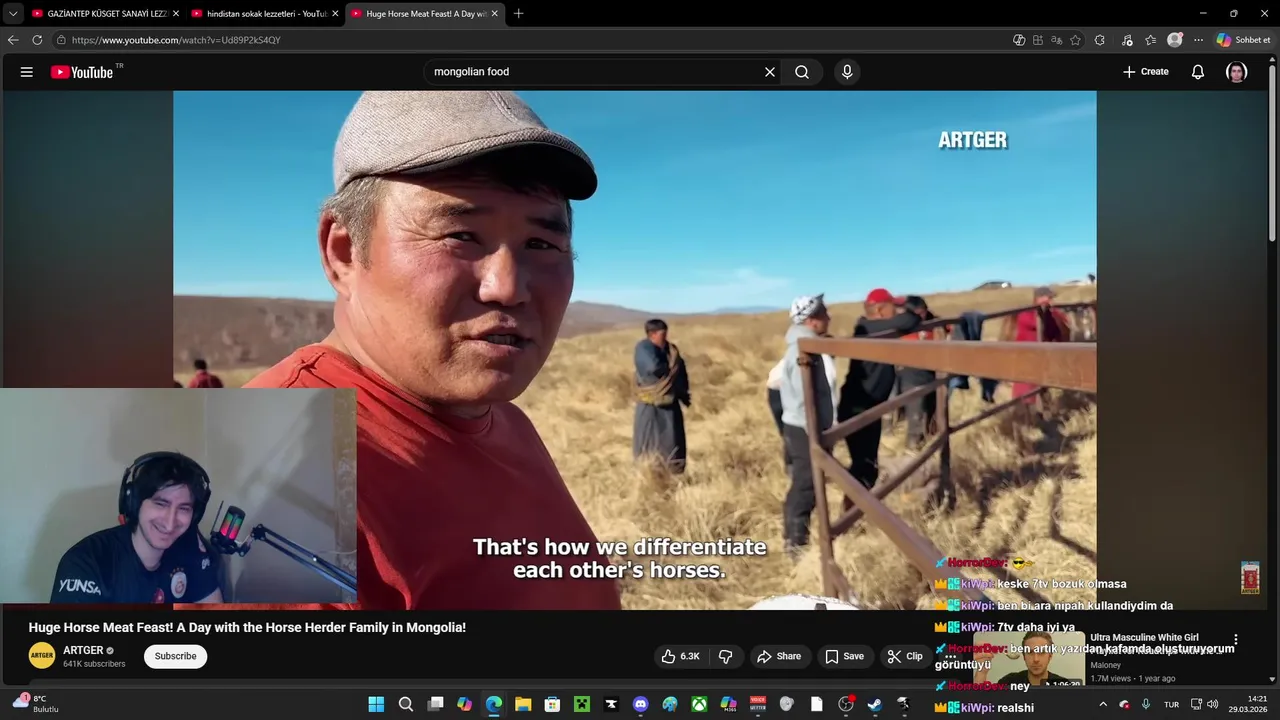Open Copilot app from the taskbar
This screenshot has height=720, width=1280.
click(464, 704)
